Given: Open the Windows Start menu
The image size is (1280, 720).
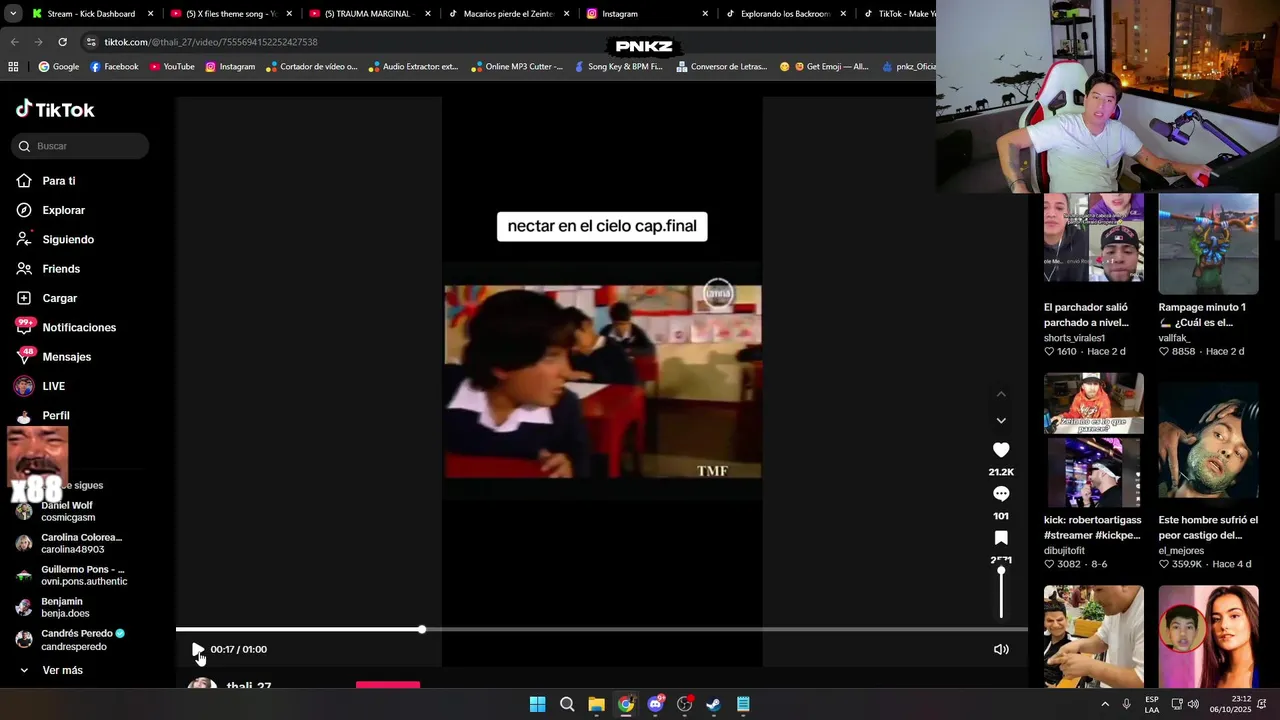Looking at the screenshot, I should click(x=537, y=704).
